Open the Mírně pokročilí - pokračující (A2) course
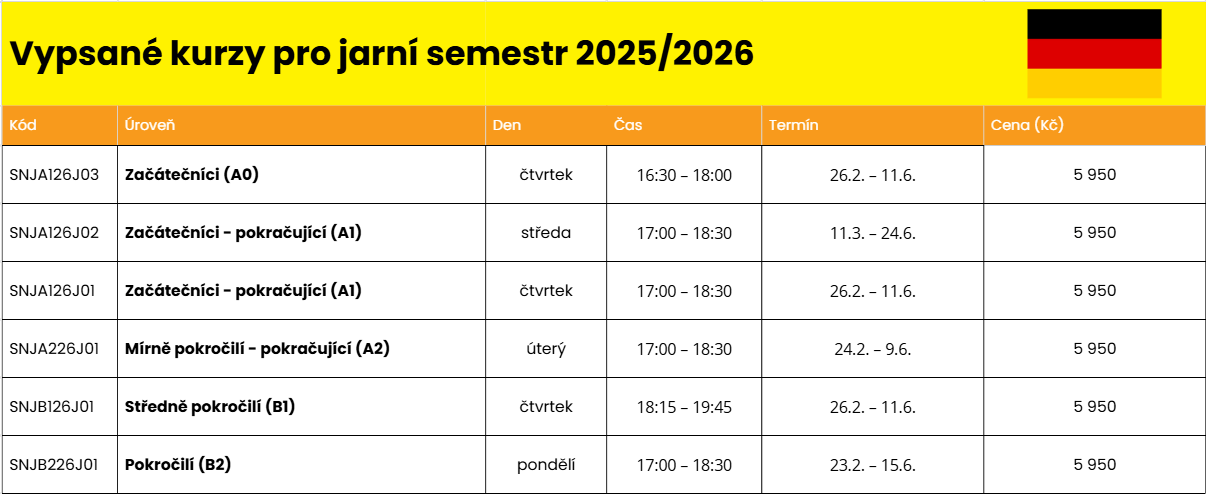Viewport: 1206px width, 494px height. (257, 349)
